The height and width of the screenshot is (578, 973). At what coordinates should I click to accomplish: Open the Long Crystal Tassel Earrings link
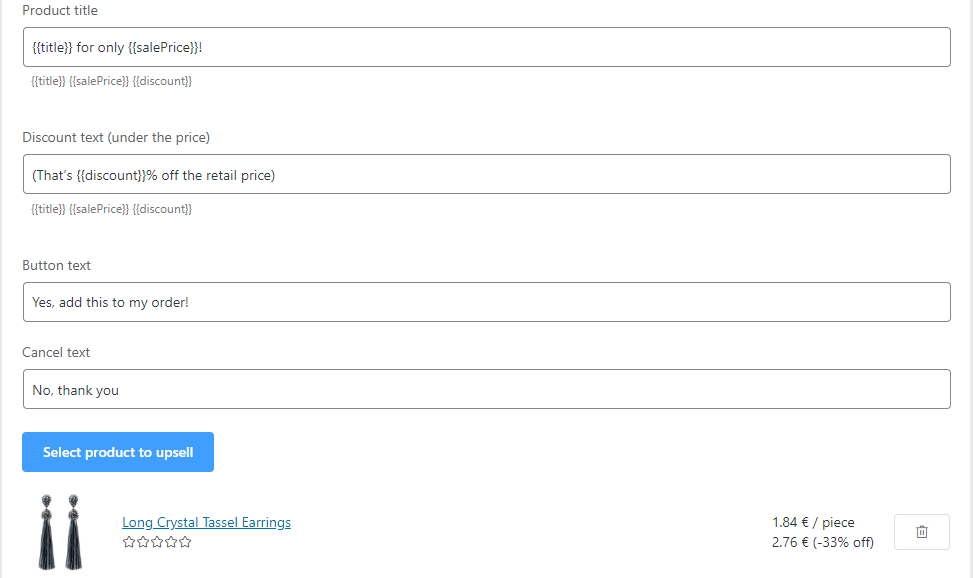pyautogui.click(x=206, y=522)
